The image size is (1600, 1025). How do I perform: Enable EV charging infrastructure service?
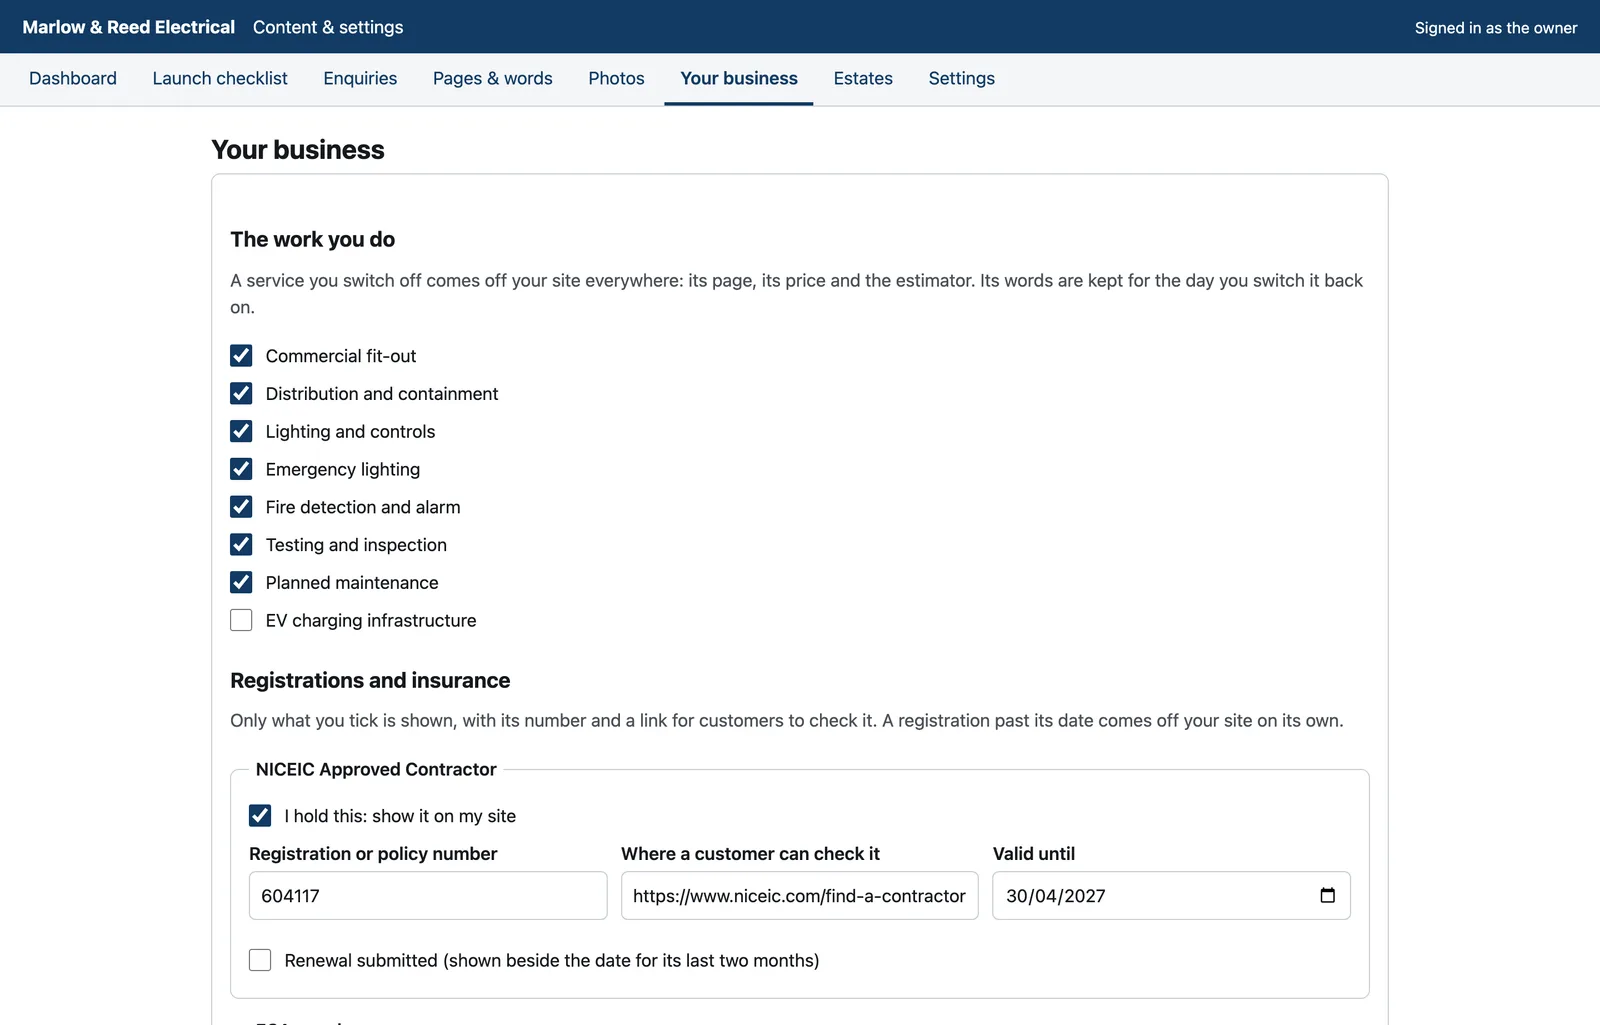[x=241, y=620]
